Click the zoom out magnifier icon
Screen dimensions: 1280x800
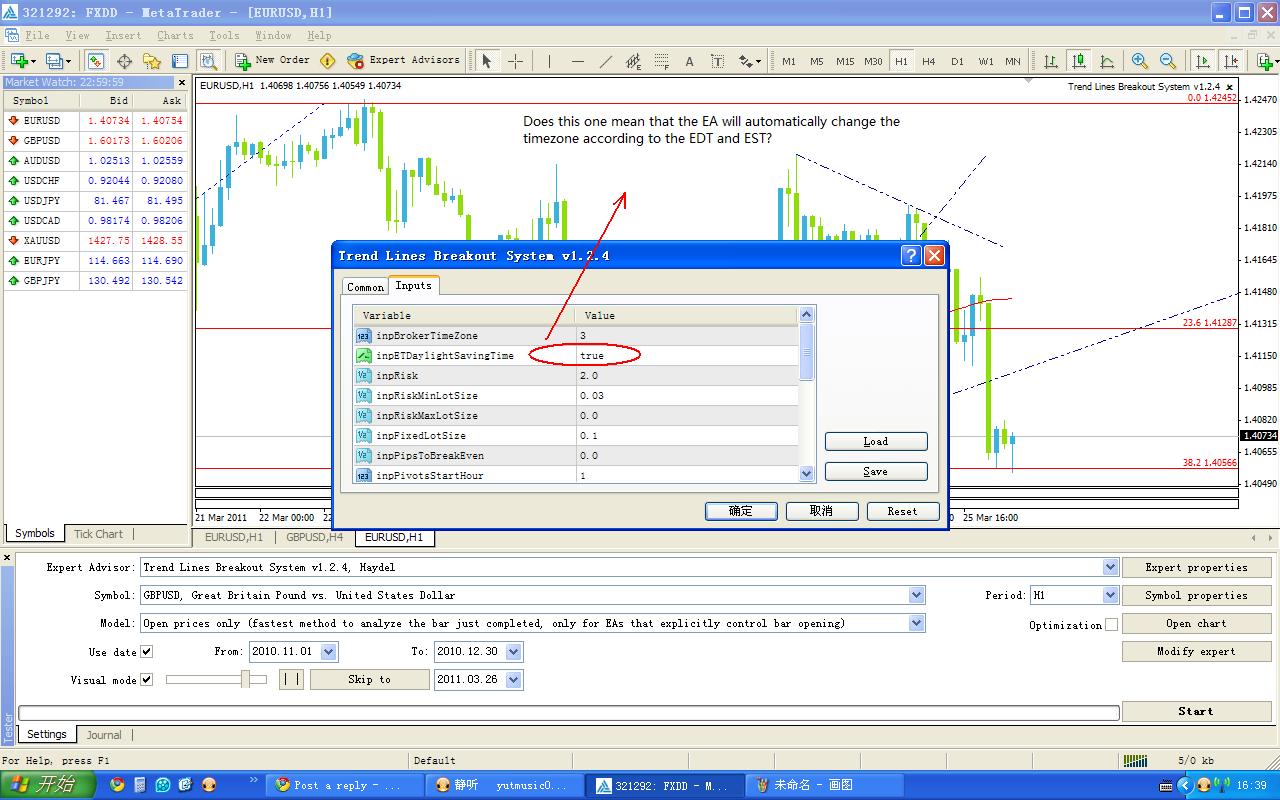coord(1167,61)
